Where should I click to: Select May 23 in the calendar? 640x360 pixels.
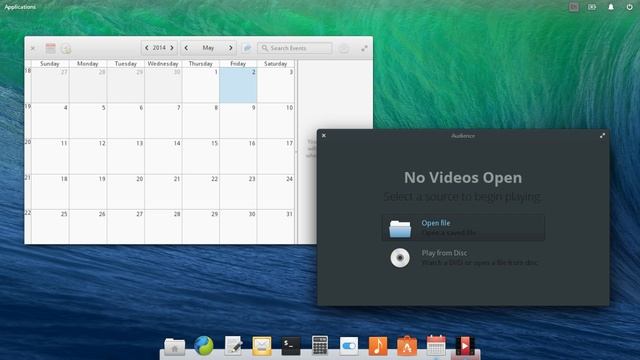pos(238,192)
